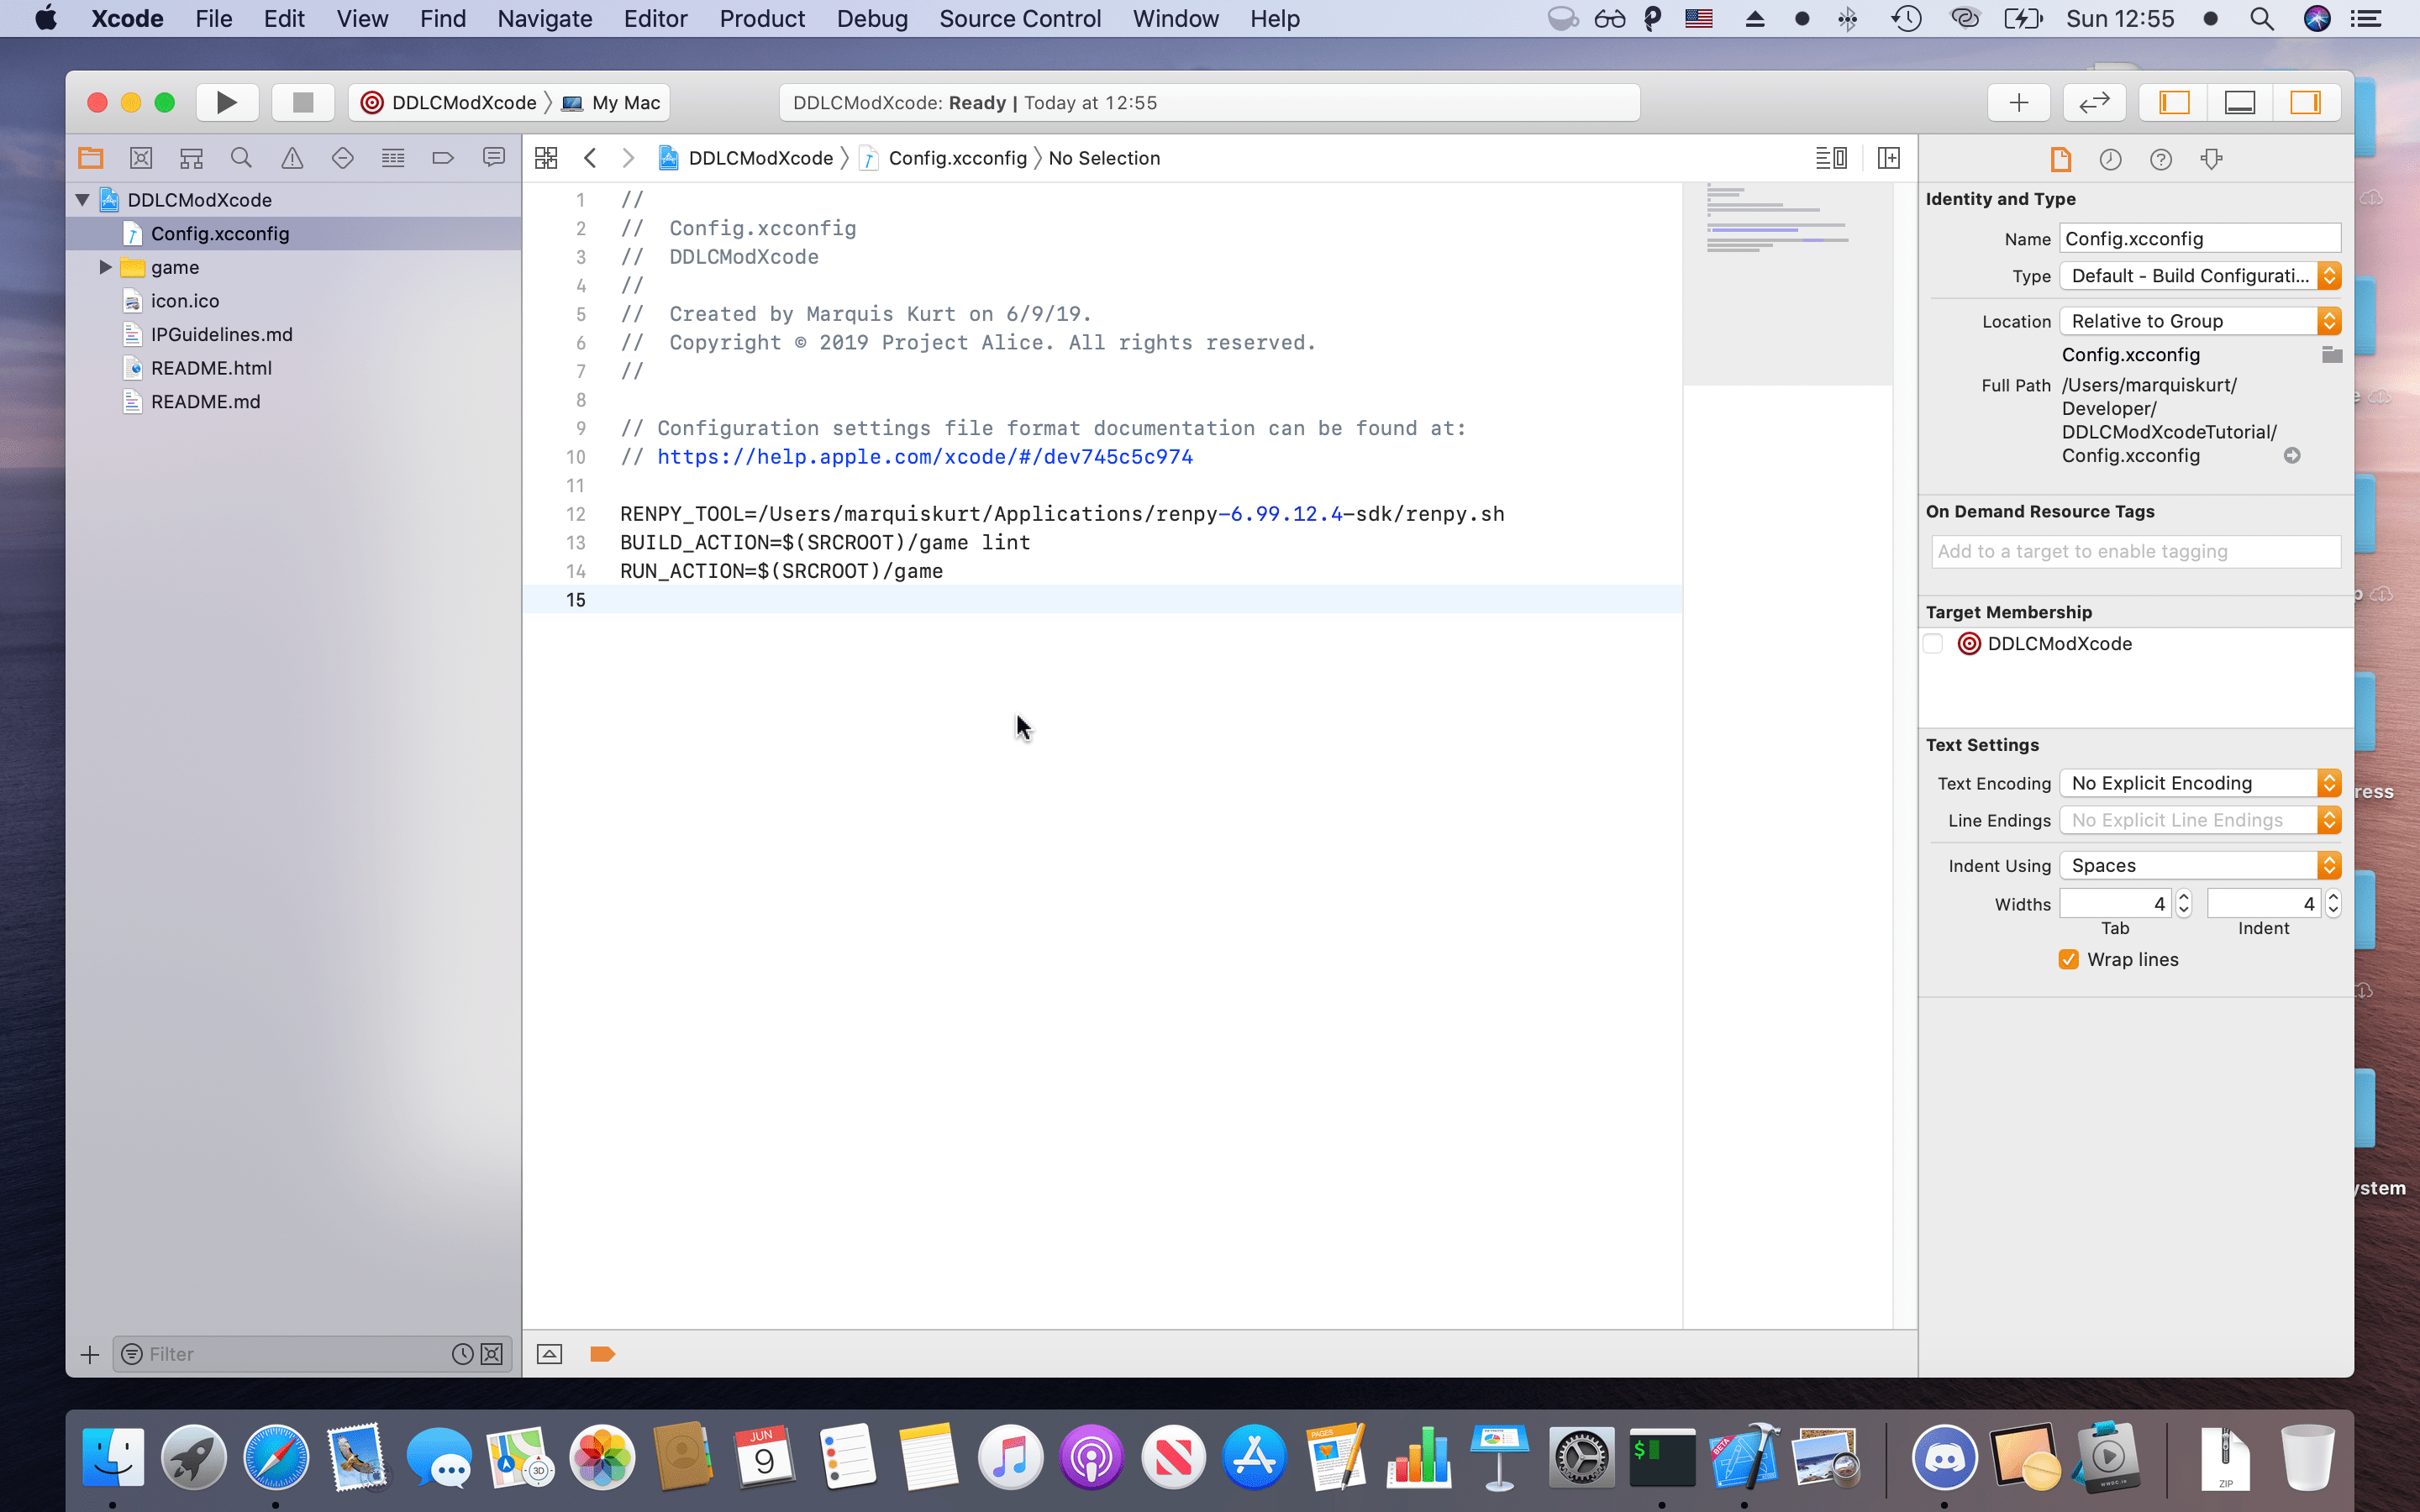The height and width of the screenshot is (1512, 2420).
Task: Filter by source control status
Action: click(492, 1354)
